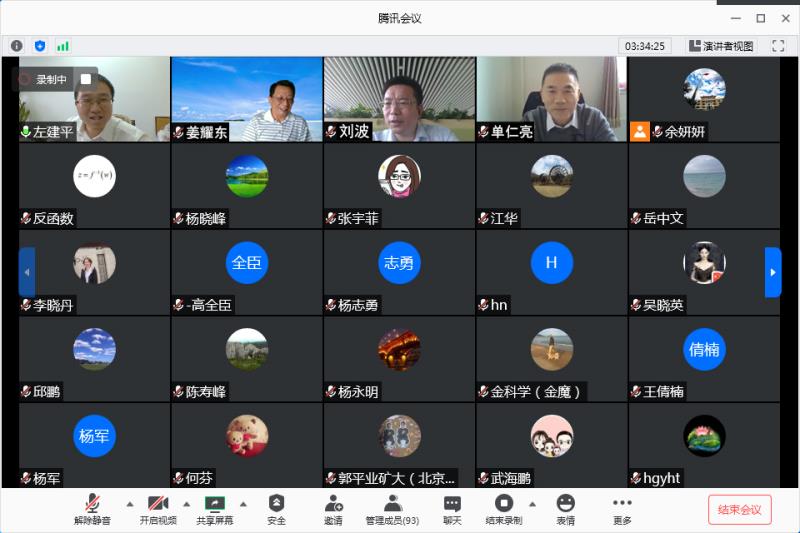800x533 pixels.
Task: Enter fullscreen mode using the top-right icon
Action: pos(778,46)
